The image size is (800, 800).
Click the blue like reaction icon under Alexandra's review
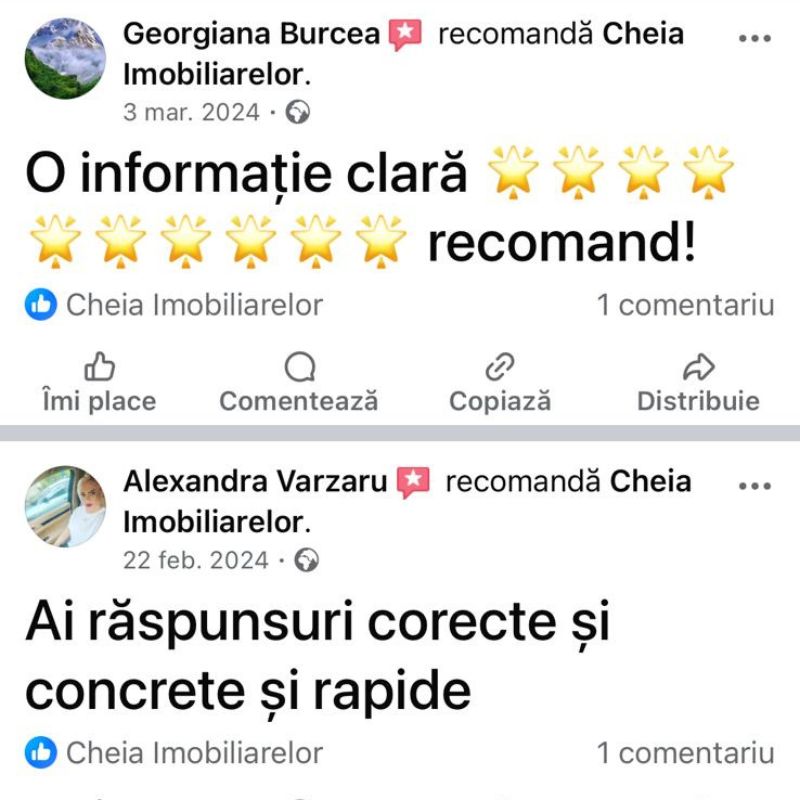click(41, 753)
